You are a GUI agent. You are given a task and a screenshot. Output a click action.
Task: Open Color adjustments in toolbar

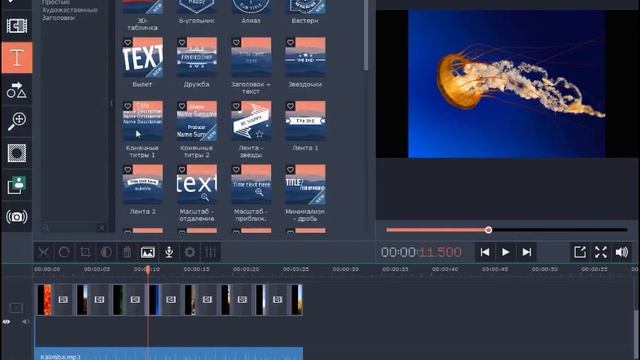click(106, 252)
